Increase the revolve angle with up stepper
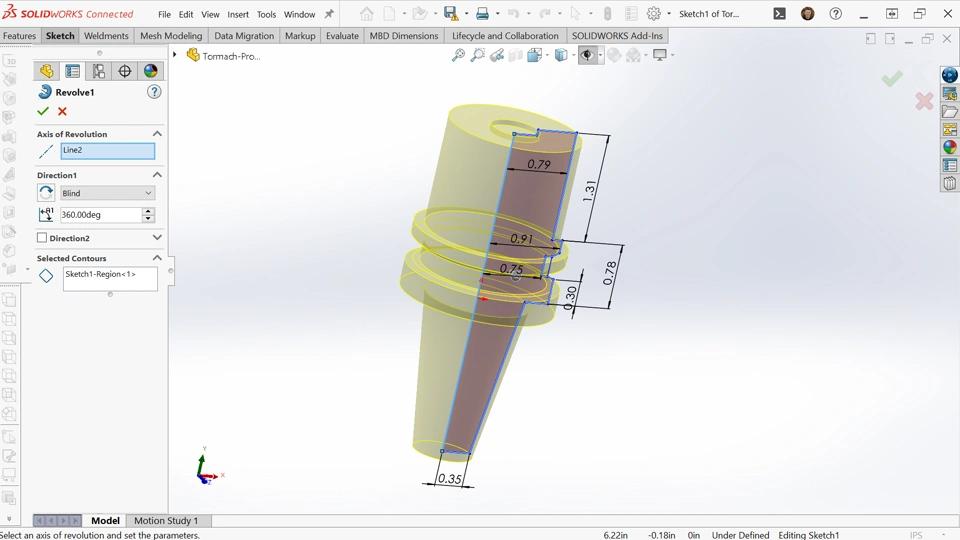Viewport: 960px width, 540px height. 148,211
